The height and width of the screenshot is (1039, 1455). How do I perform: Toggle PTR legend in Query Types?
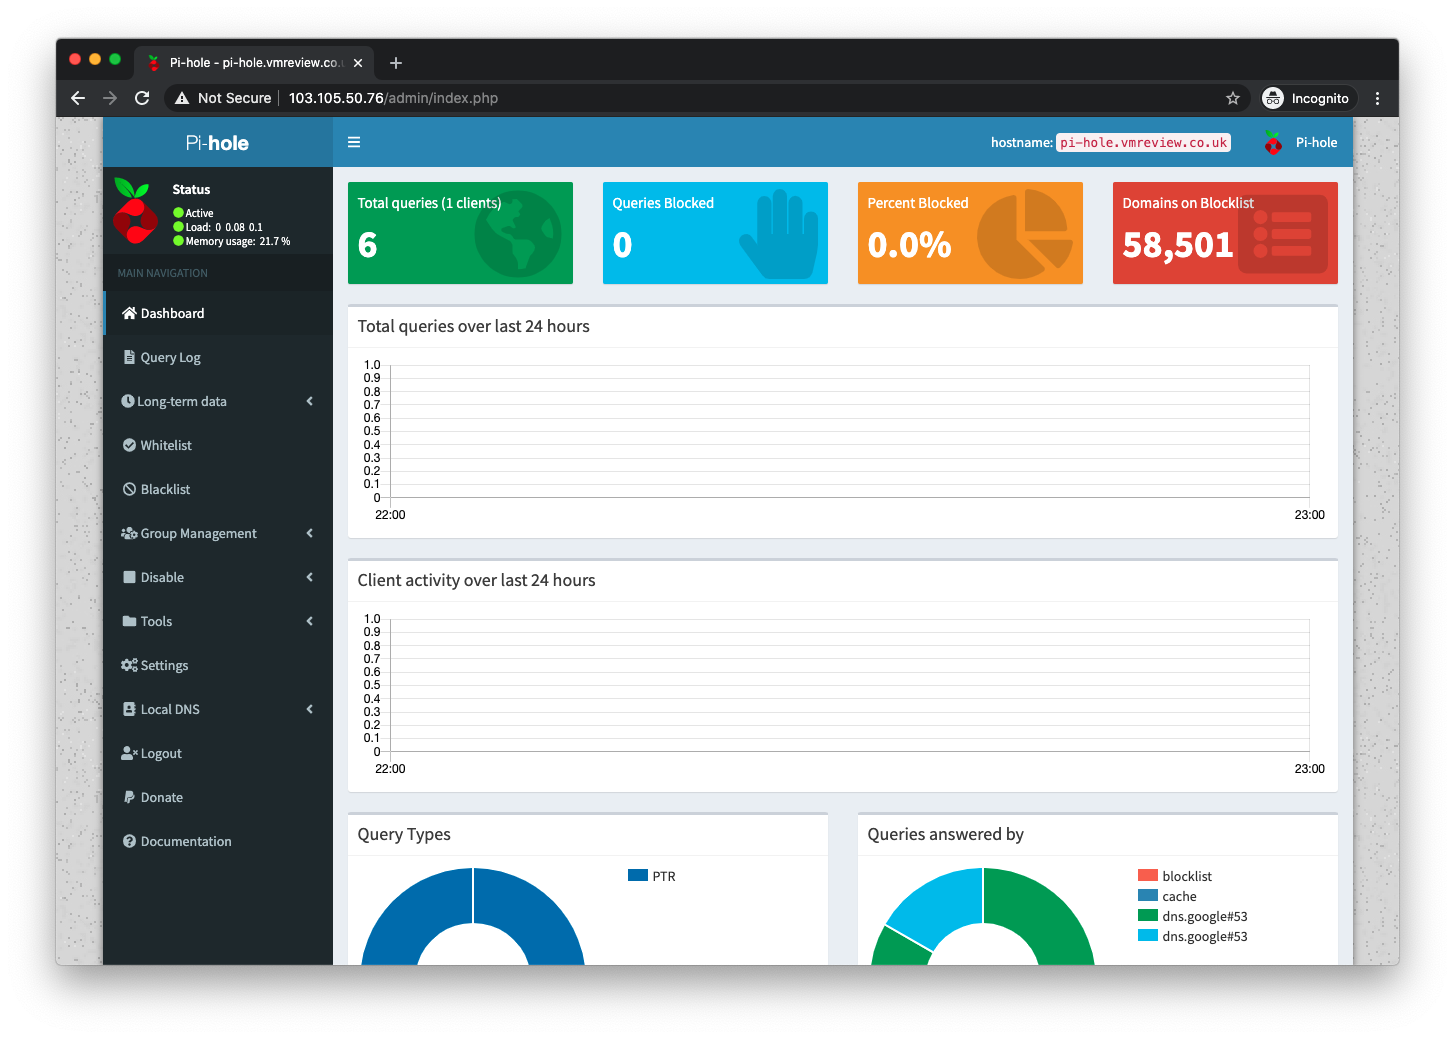652,876
